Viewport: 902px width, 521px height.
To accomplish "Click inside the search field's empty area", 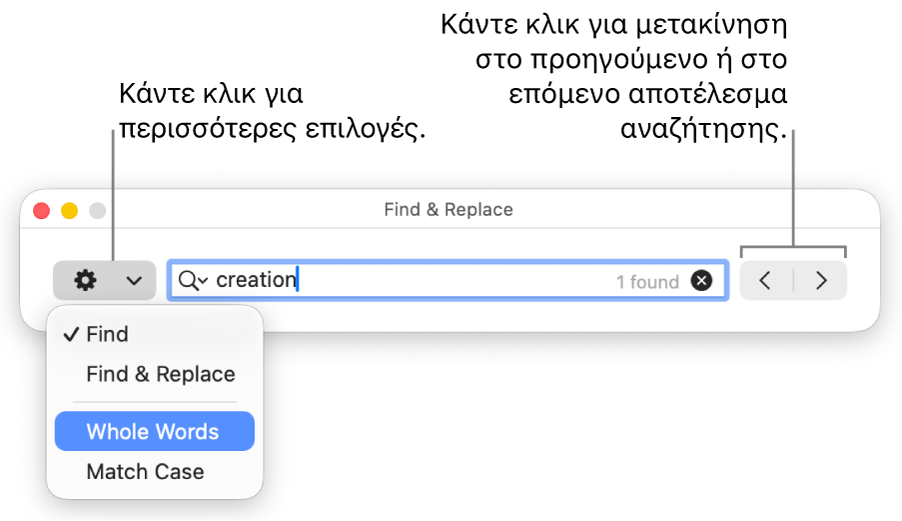I will pos(450,281).
